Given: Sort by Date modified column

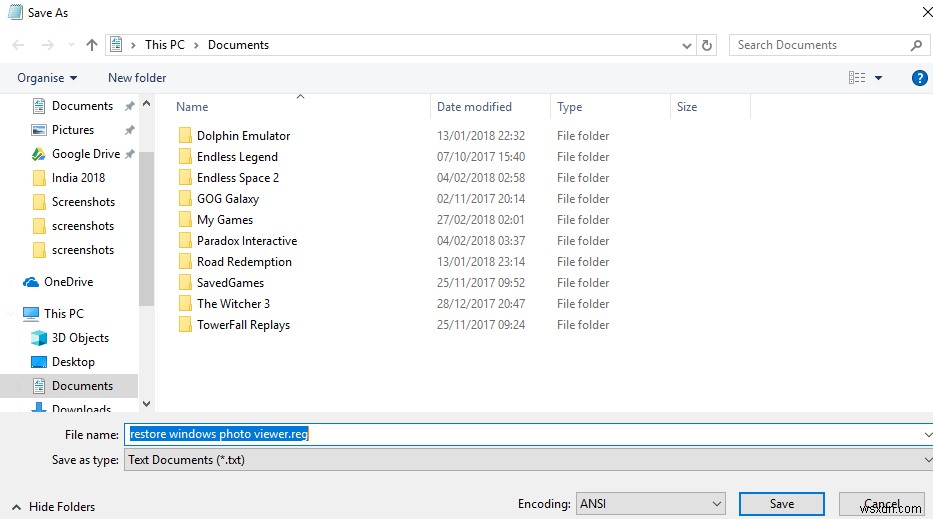Looking at the screenshot, I should coord(474,107).
